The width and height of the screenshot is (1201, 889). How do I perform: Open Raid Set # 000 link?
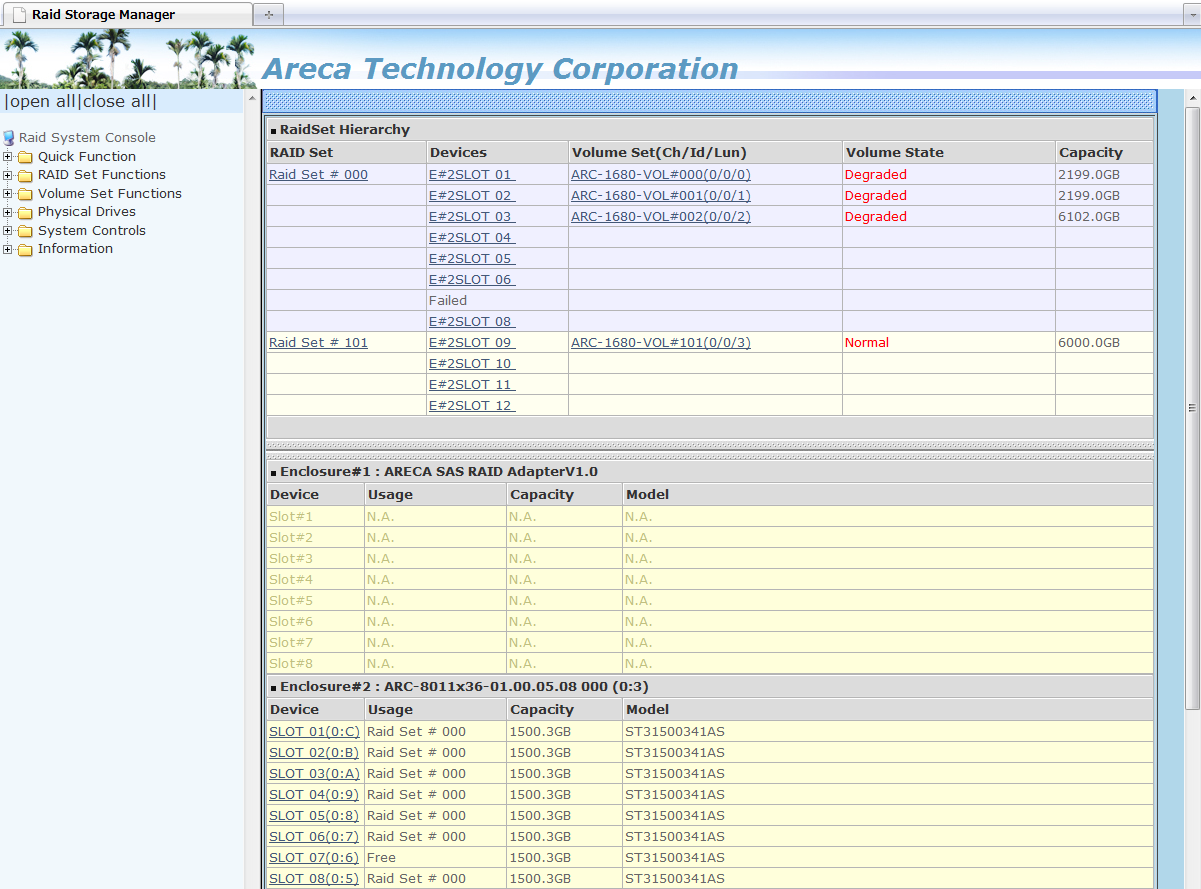pyautogui.click(x=318, y=175)
